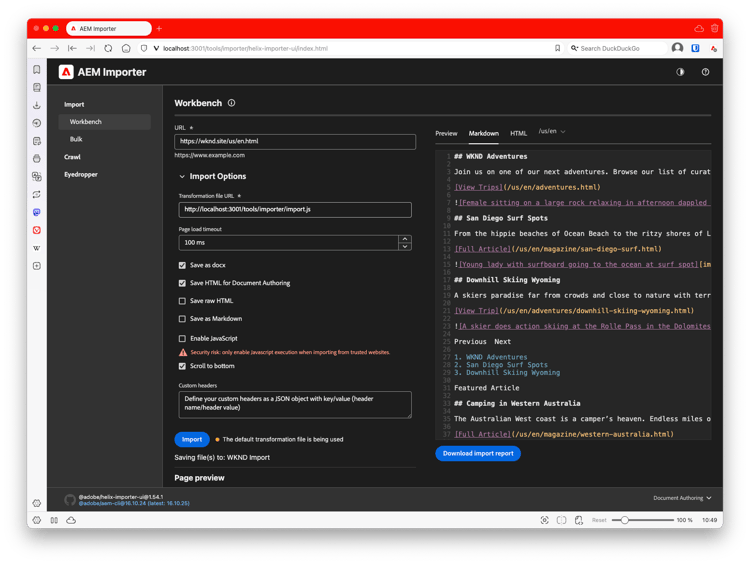Image resolution: width=750 pixels, height=564 pixels.
Task: Click the fast forward navigation button
Action: point(90,48)
